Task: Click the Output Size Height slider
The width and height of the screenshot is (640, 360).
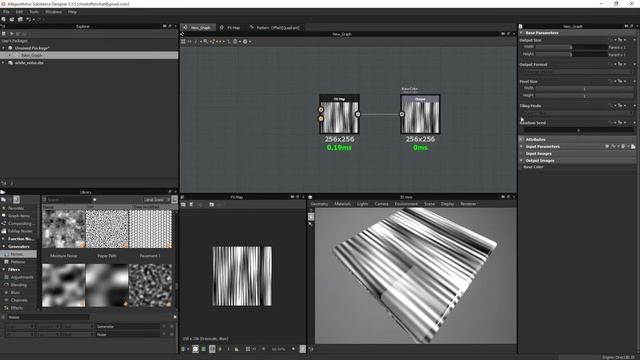Action: click(571, 54)
